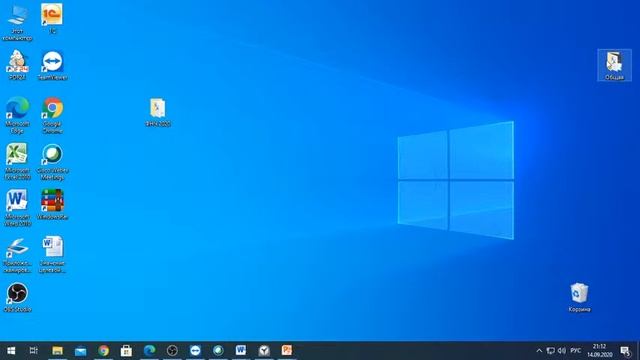Switch to Cisco Webex in the taskbar

click(x=218, y=351)
